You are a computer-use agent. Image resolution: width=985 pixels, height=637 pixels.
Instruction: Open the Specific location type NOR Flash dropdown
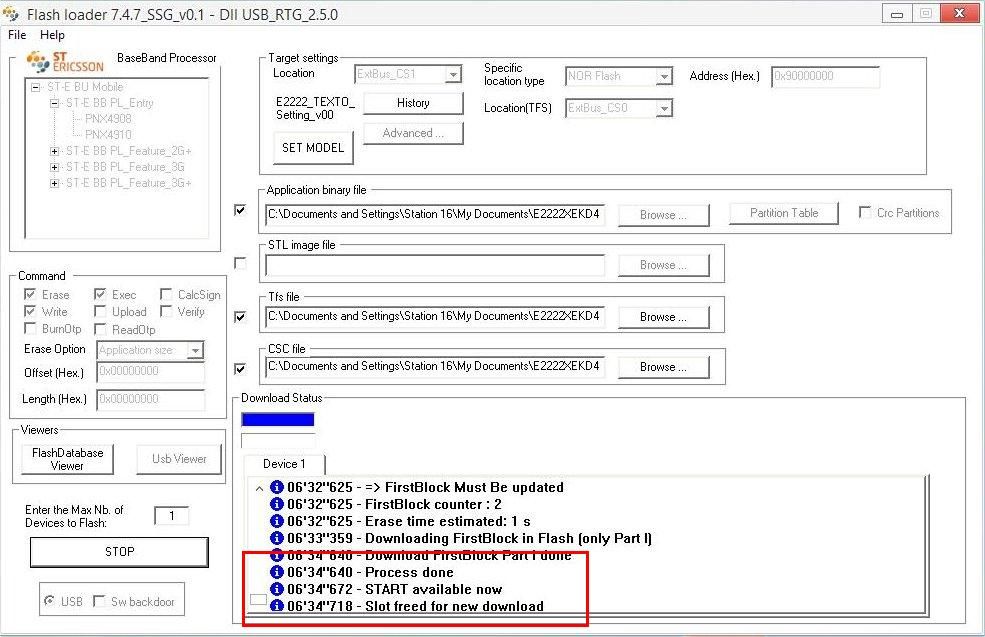point(663,76)
